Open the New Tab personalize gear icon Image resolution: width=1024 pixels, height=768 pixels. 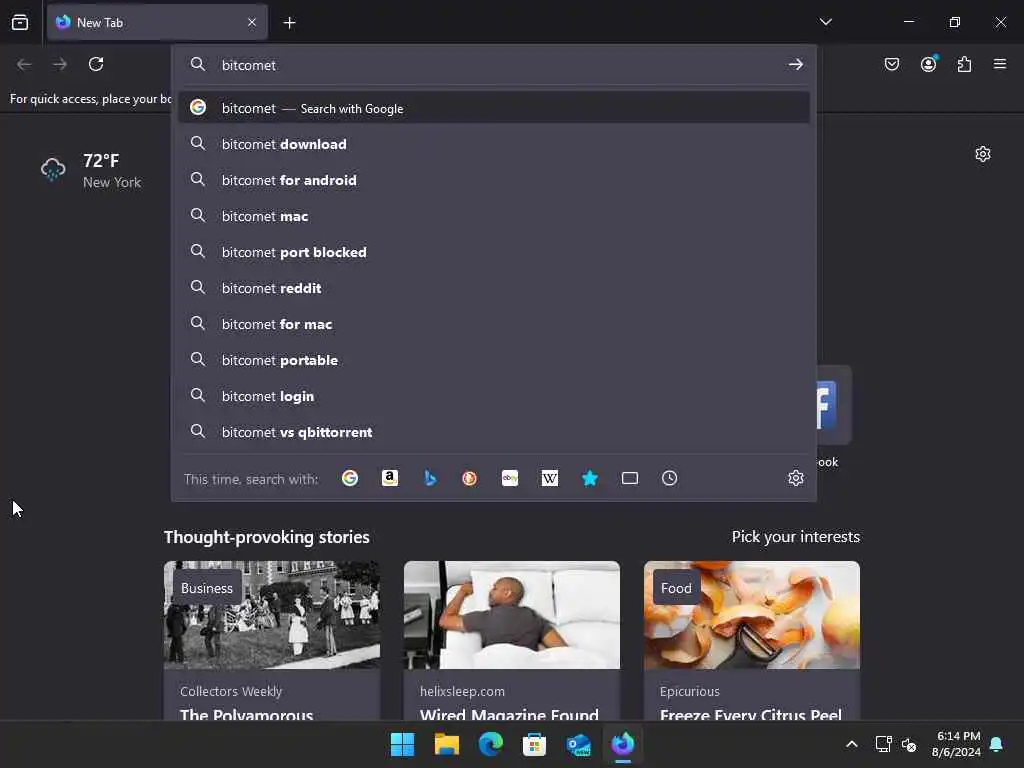click(x=982, y=154)
